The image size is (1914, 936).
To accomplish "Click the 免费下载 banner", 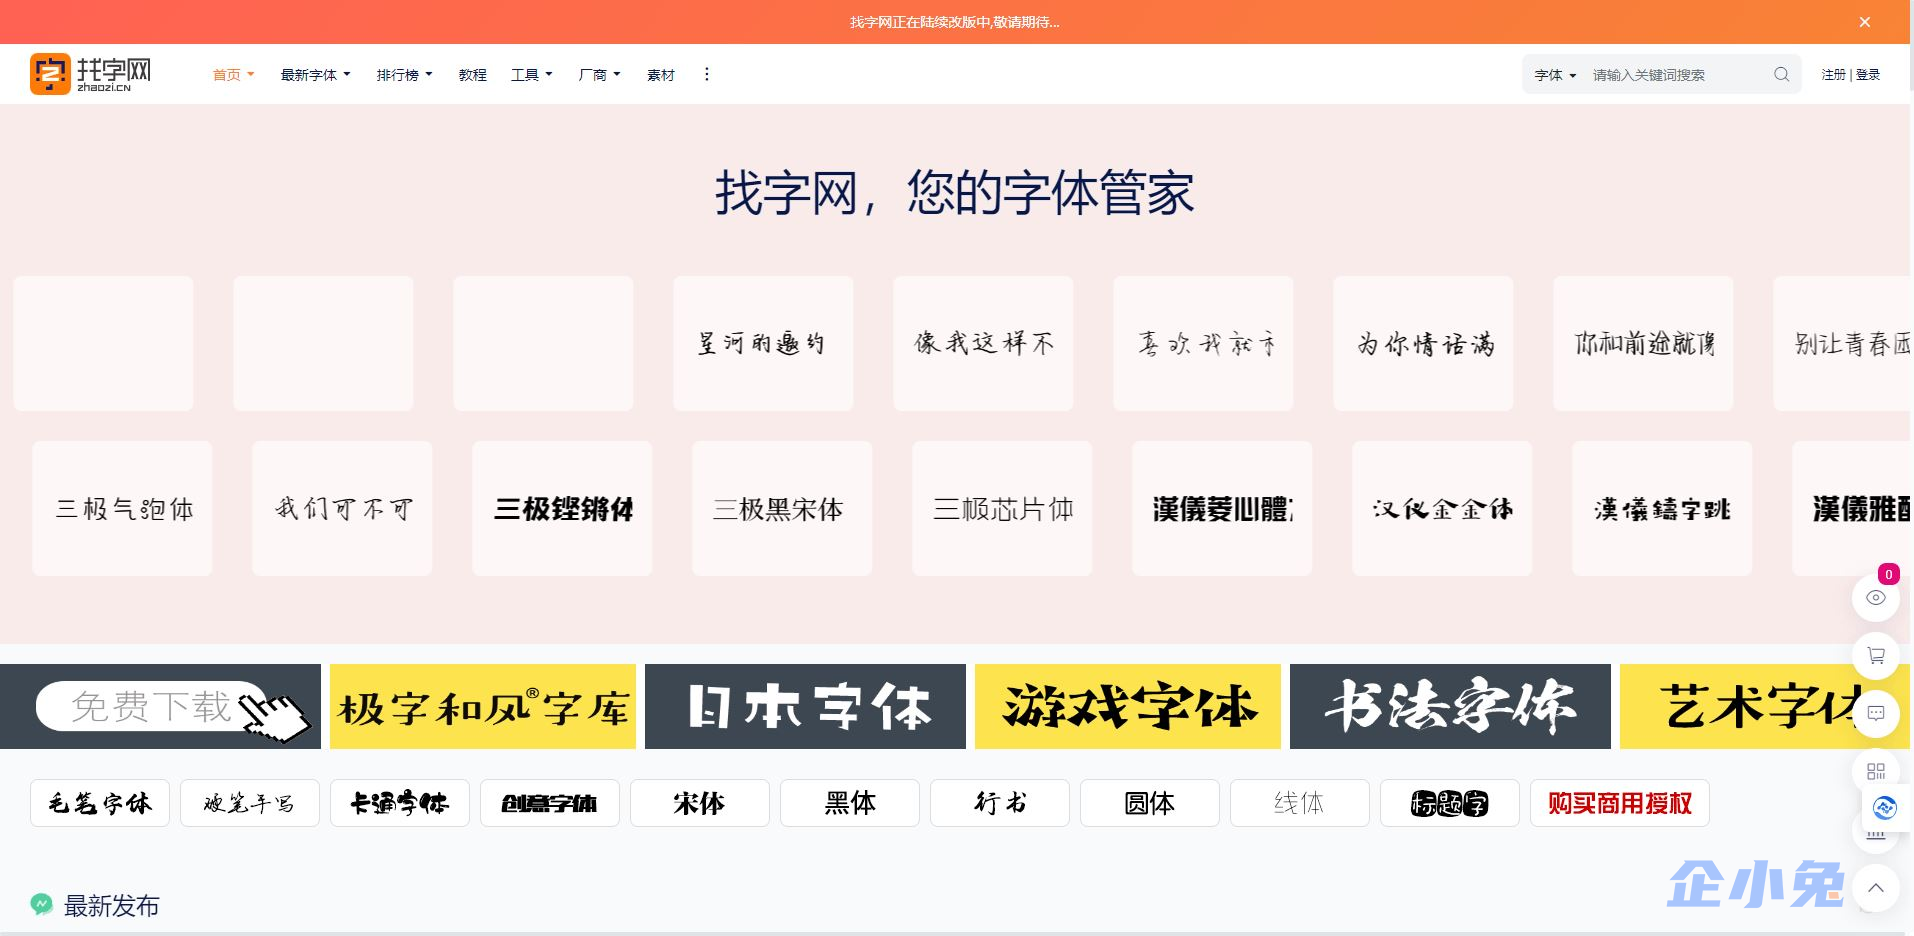I will pos(160,706).
